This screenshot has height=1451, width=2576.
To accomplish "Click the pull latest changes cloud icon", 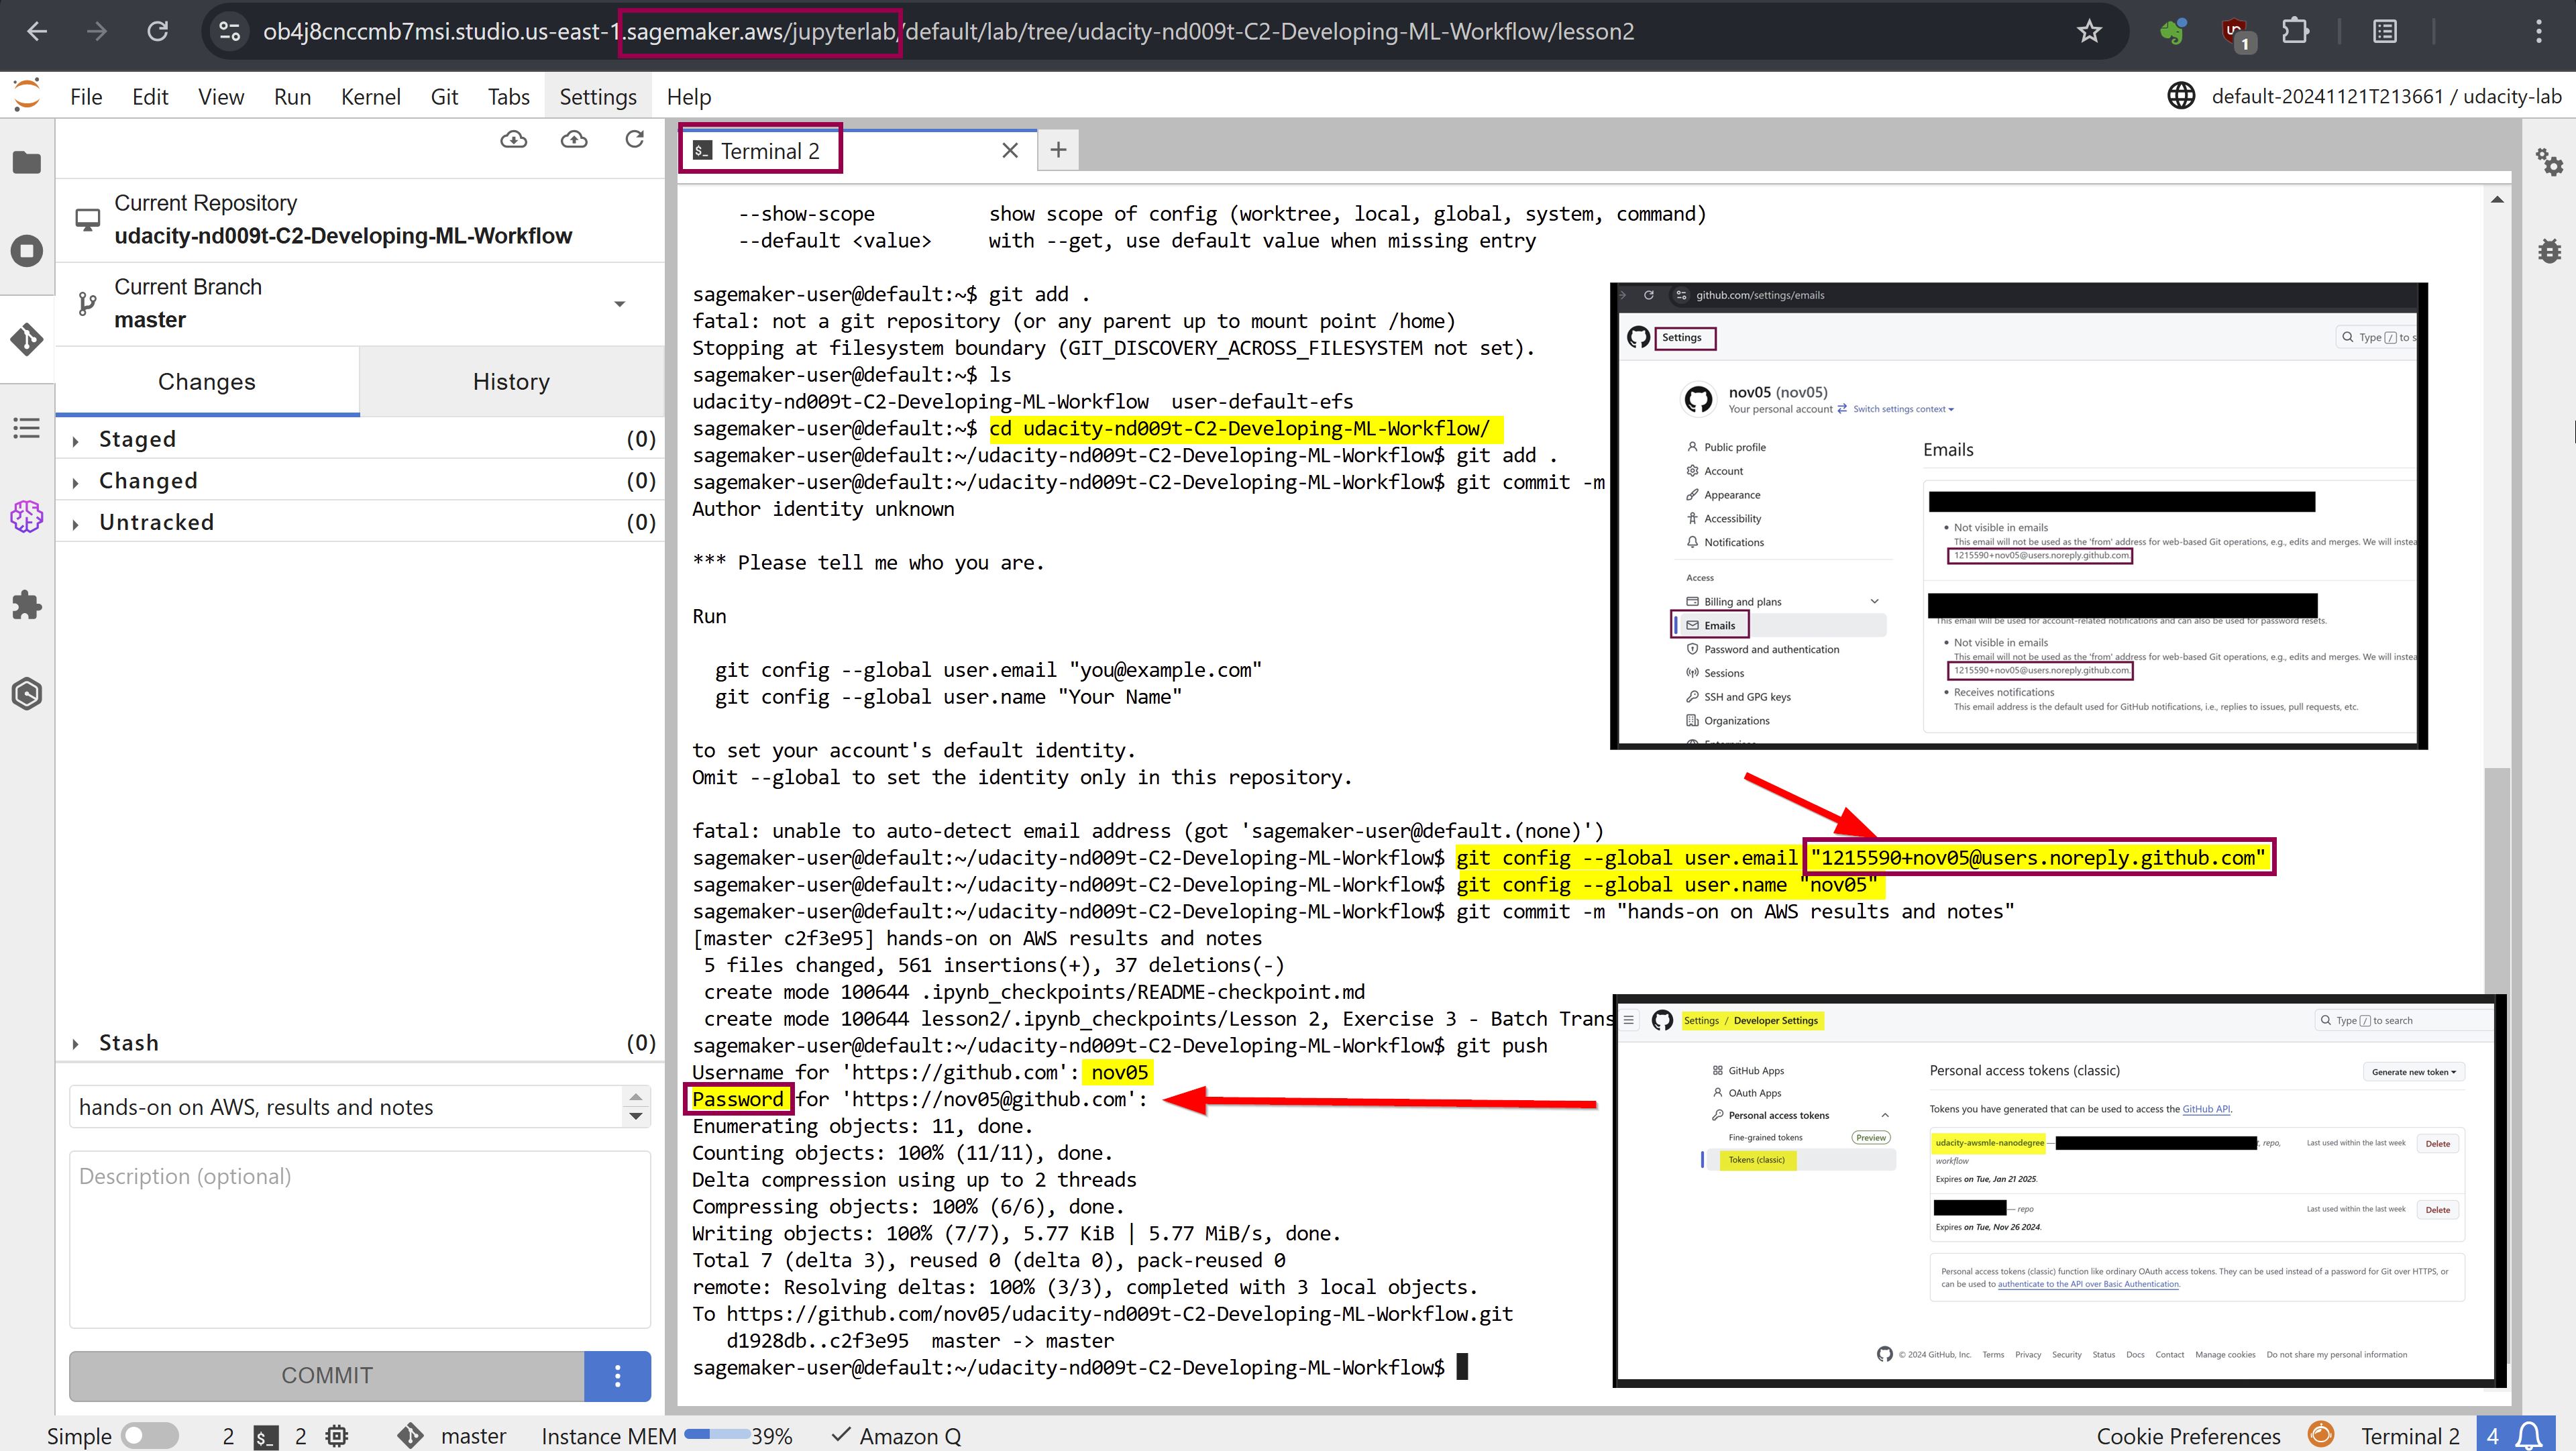I will (513, 140).
